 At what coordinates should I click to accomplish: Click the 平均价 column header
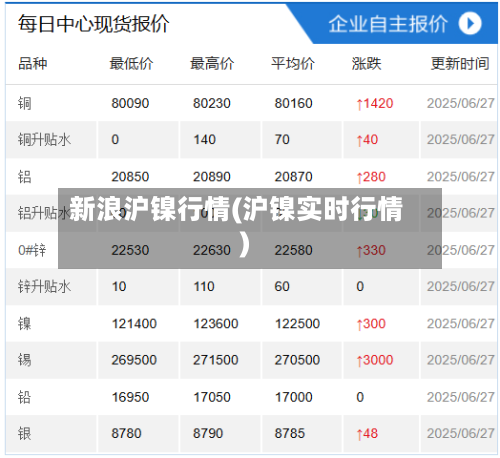point(293,63)
